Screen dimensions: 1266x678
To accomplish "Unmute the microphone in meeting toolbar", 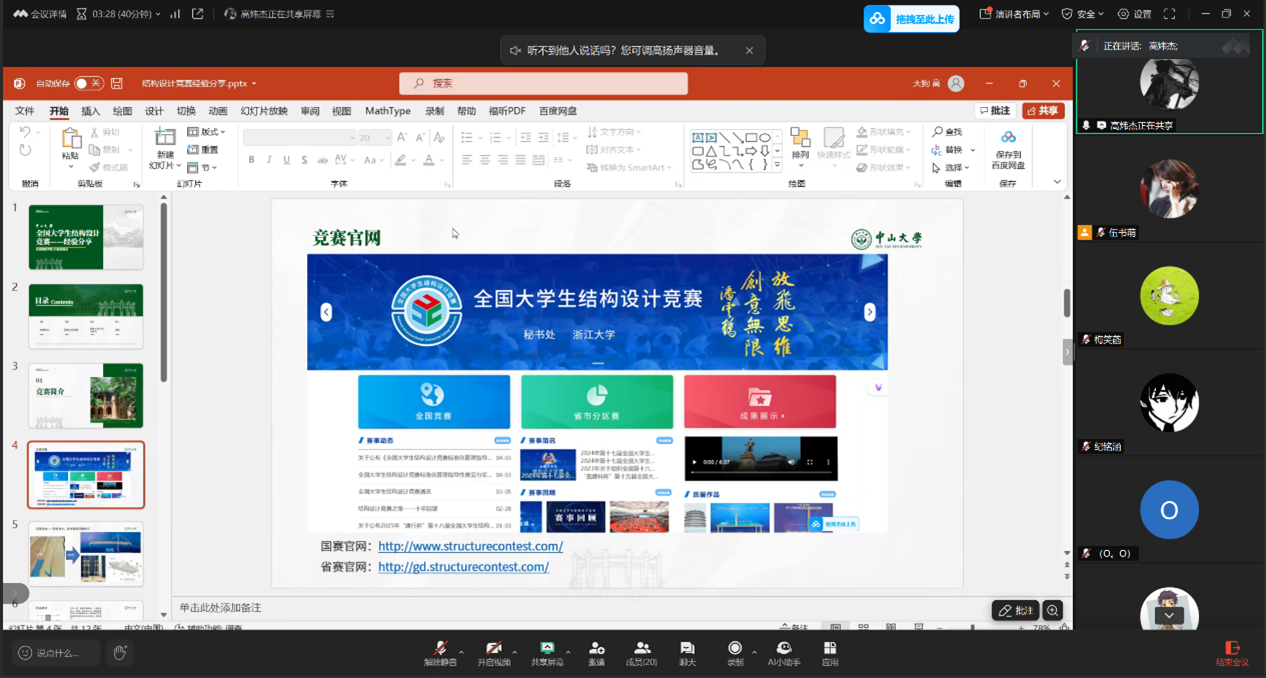I will coord(439,651).
